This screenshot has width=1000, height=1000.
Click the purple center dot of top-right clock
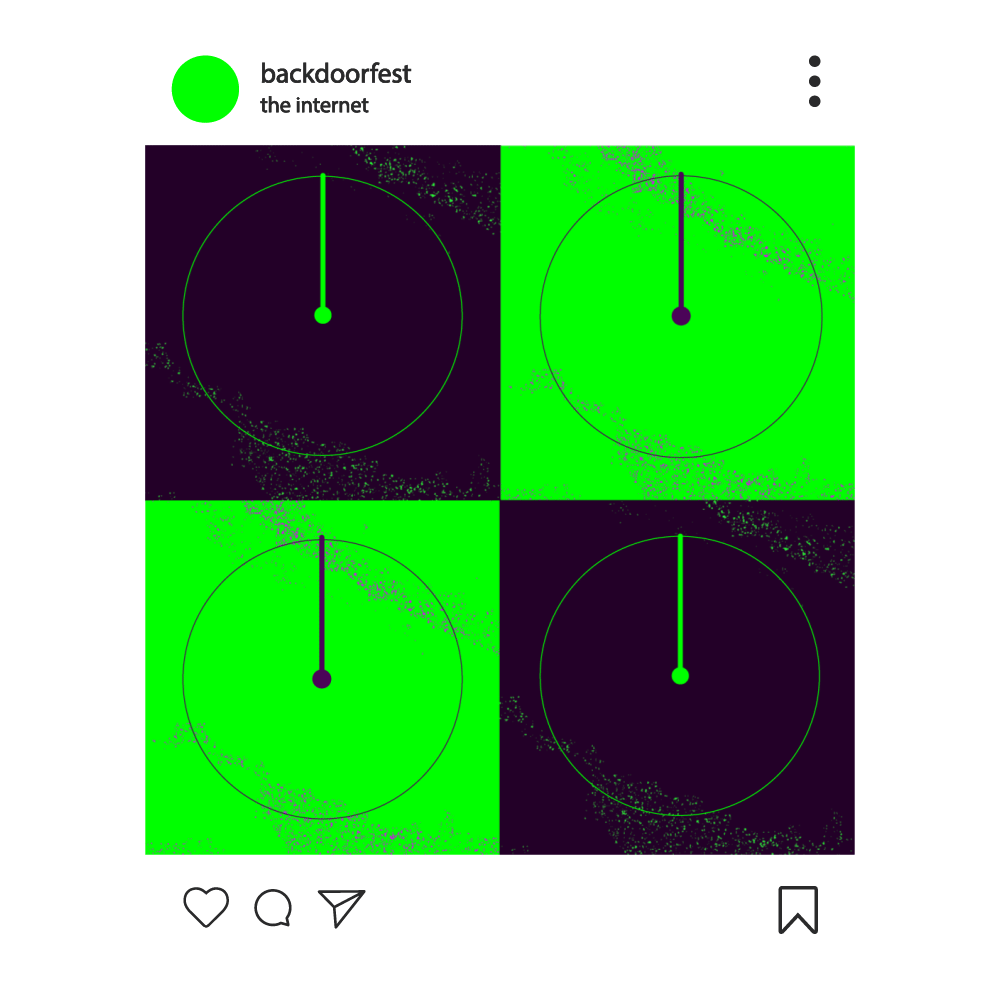point(681,316)
